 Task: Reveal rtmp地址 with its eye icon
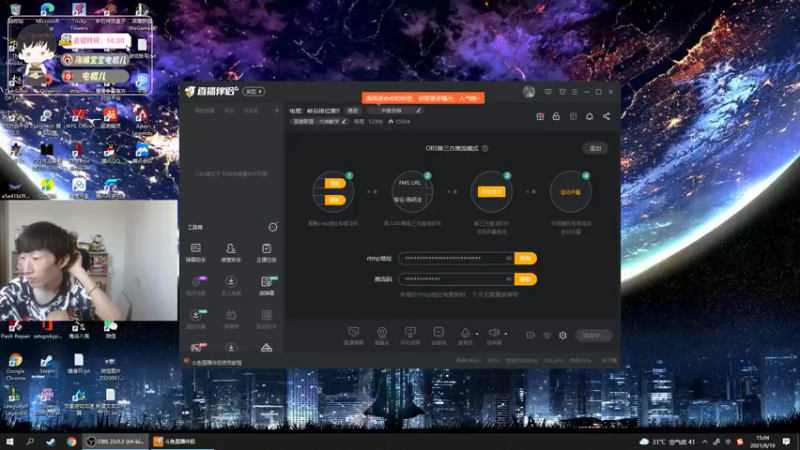(509, 258)
